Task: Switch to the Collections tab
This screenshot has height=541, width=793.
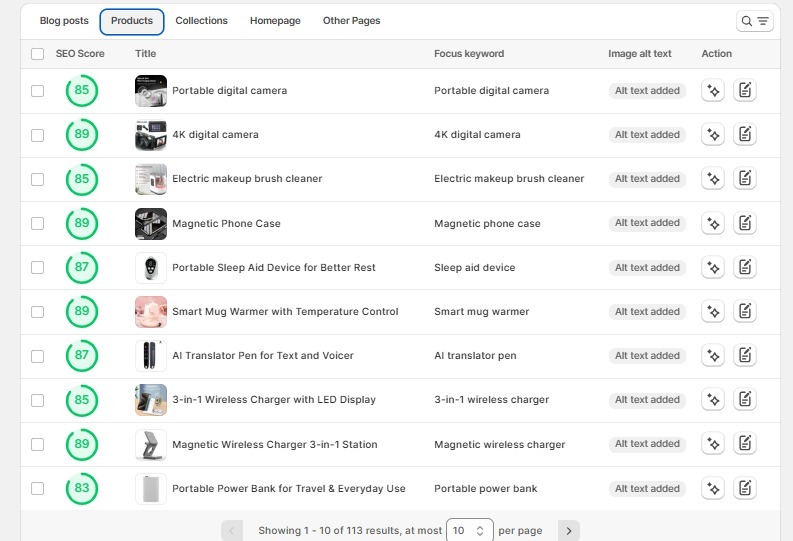Action: [201, 21]
